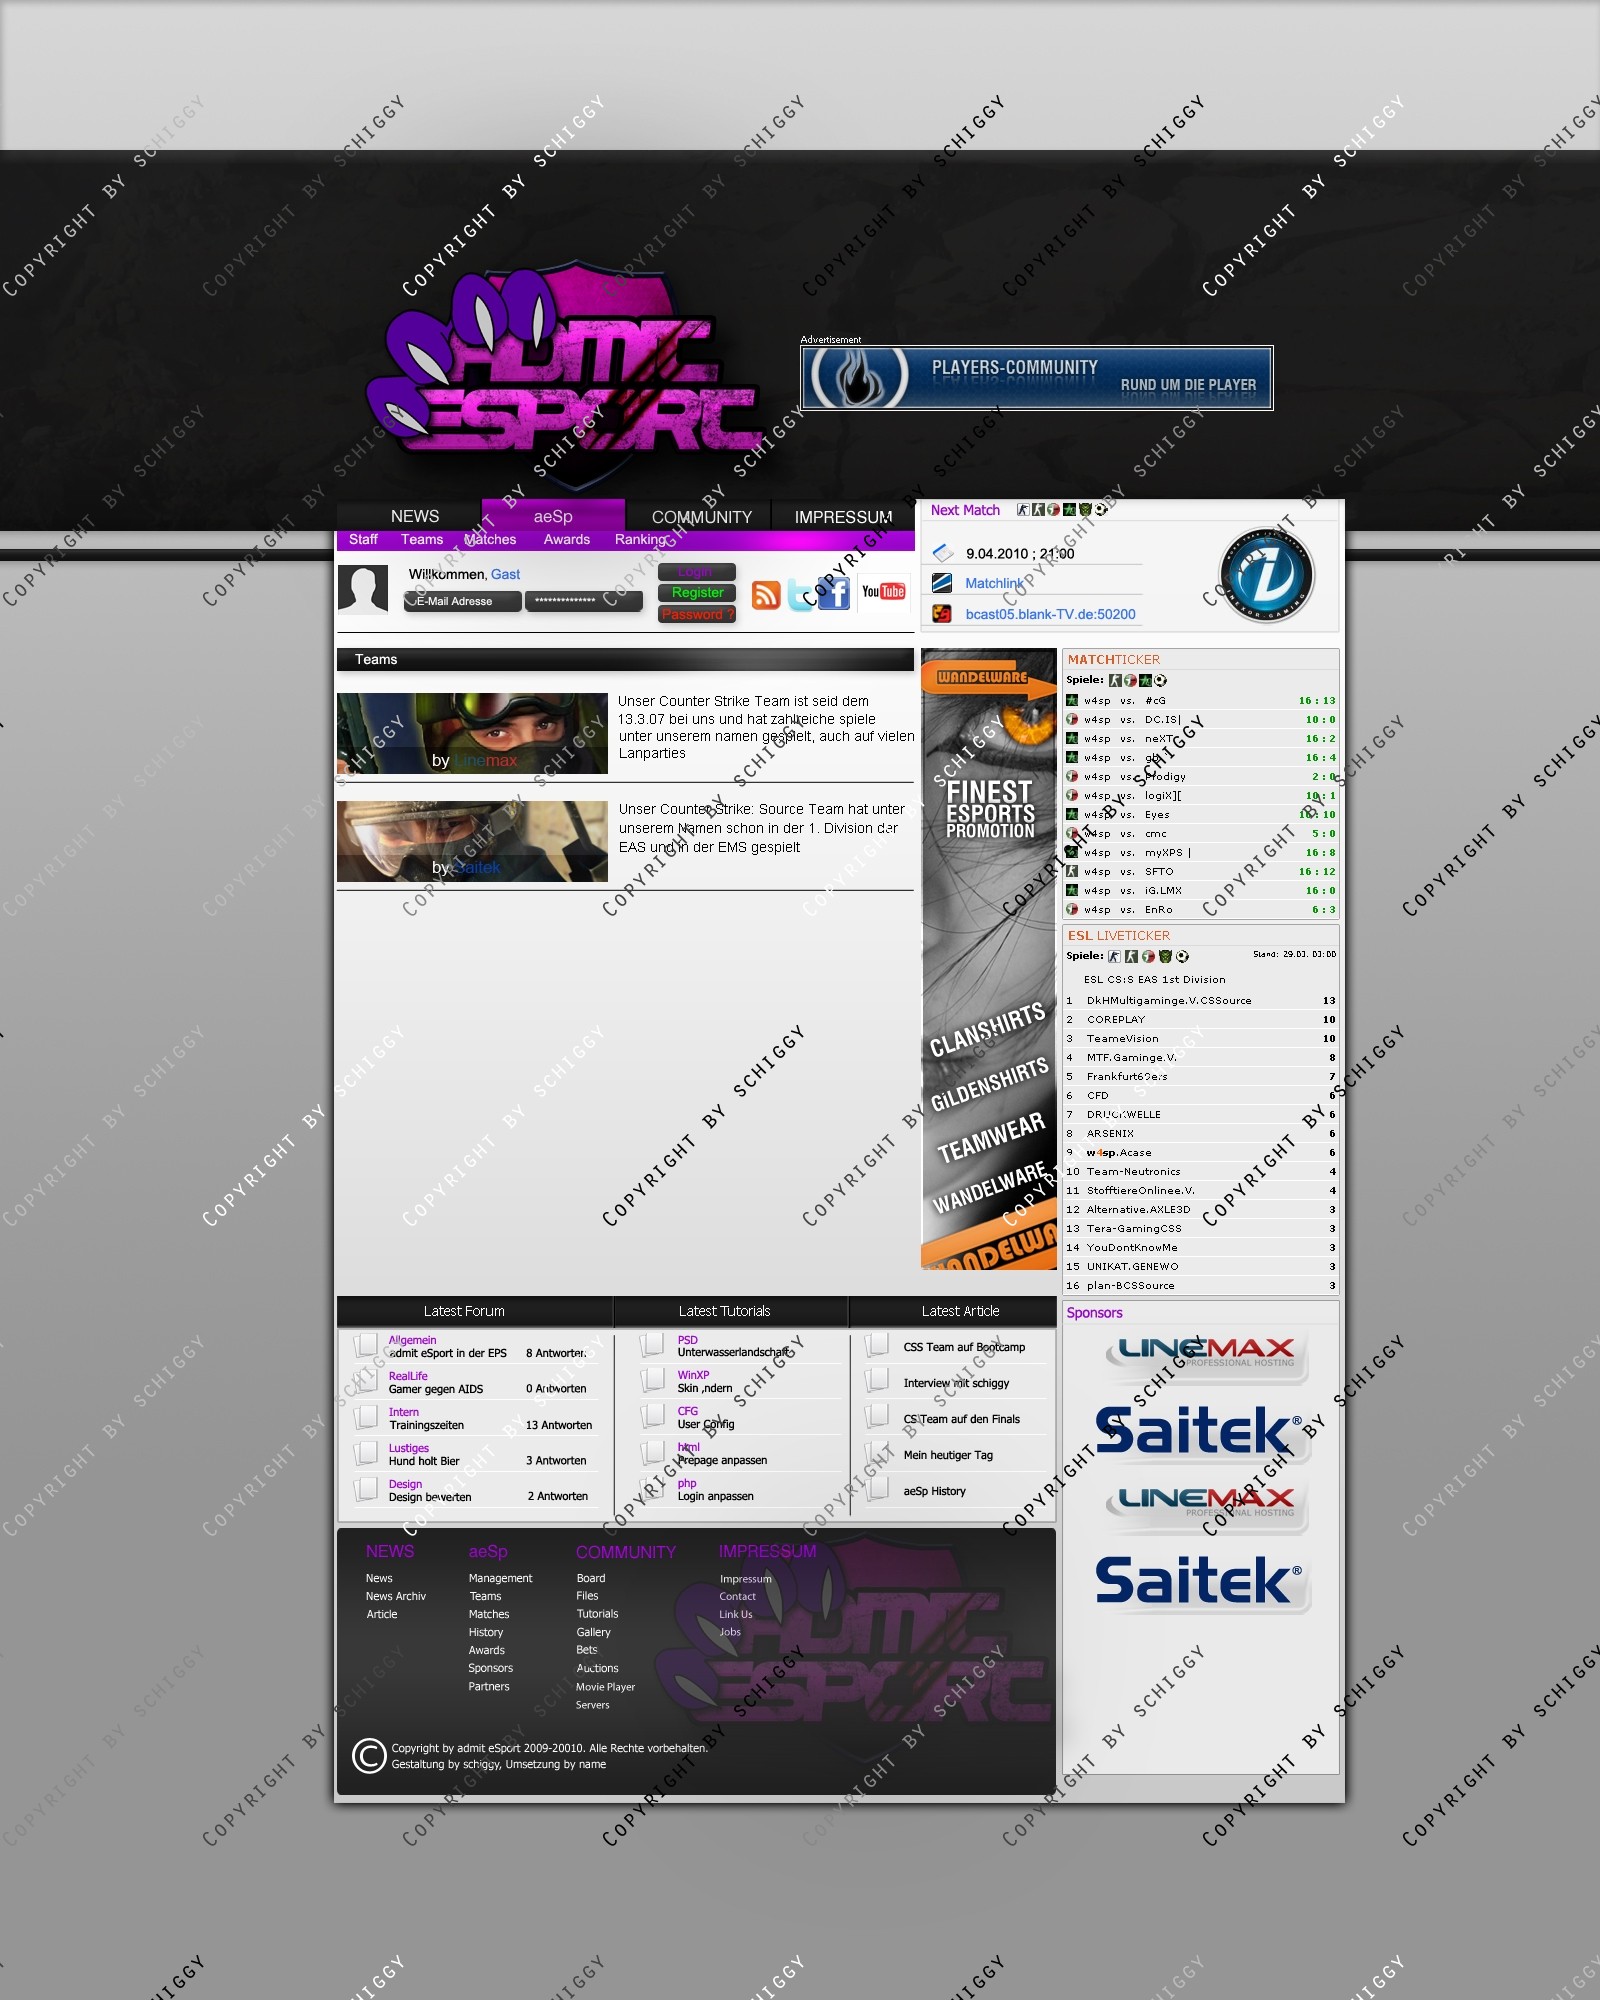Click the guest avatar placeholder image
The height and width of the screenshot is (2000, 1600).
[x=362, y=590]
